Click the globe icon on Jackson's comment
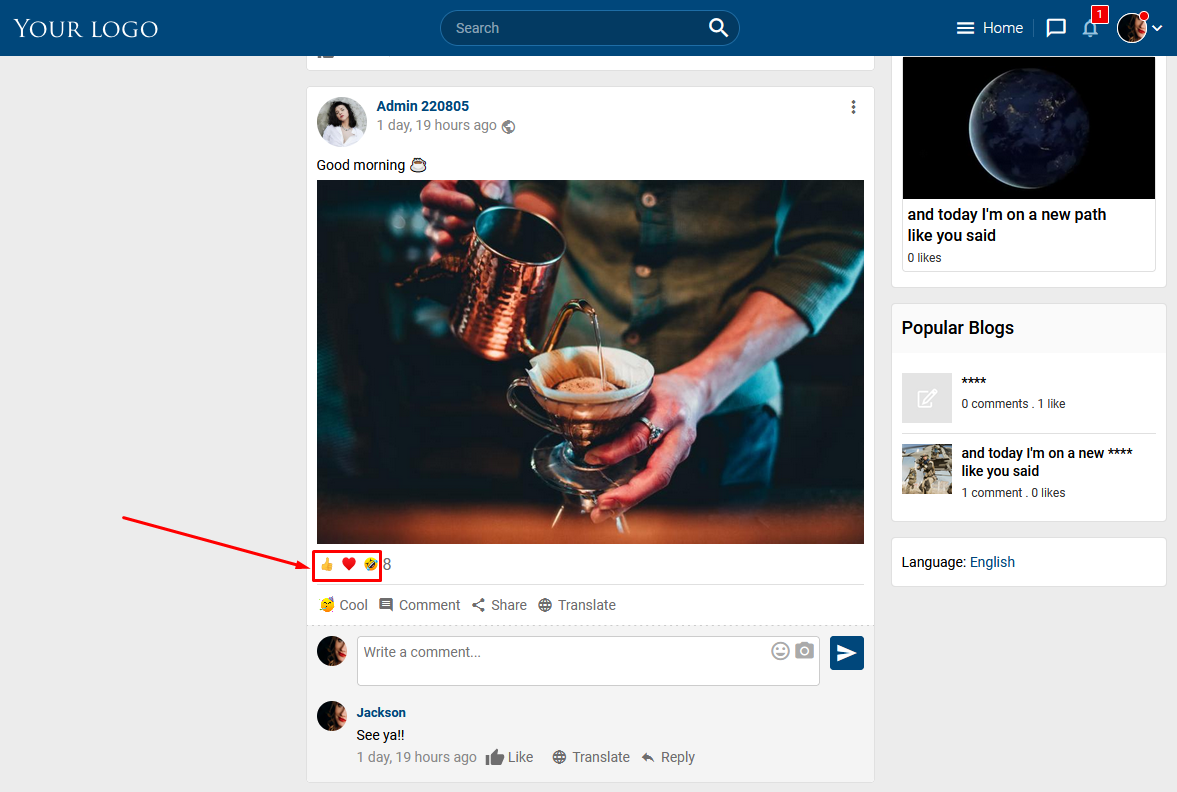Viewport: 1177px width, 792px height. coord(559,757)
